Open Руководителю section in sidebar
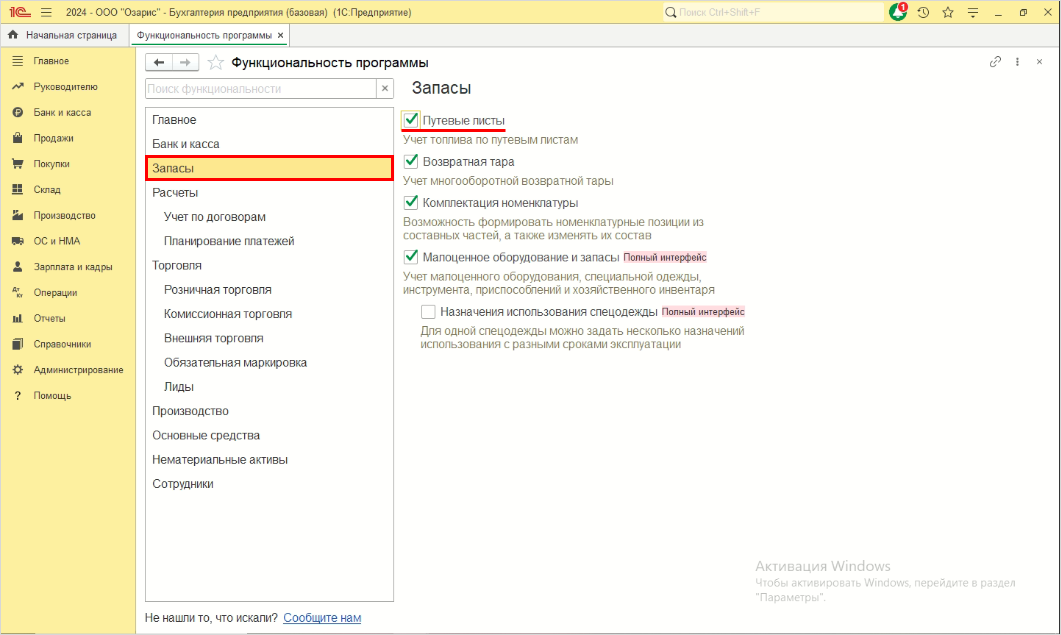 (x=66, y=87)
